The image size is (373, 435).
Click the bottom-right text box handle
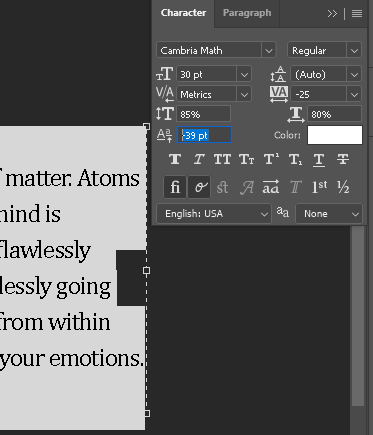click(x=146, y=414)
